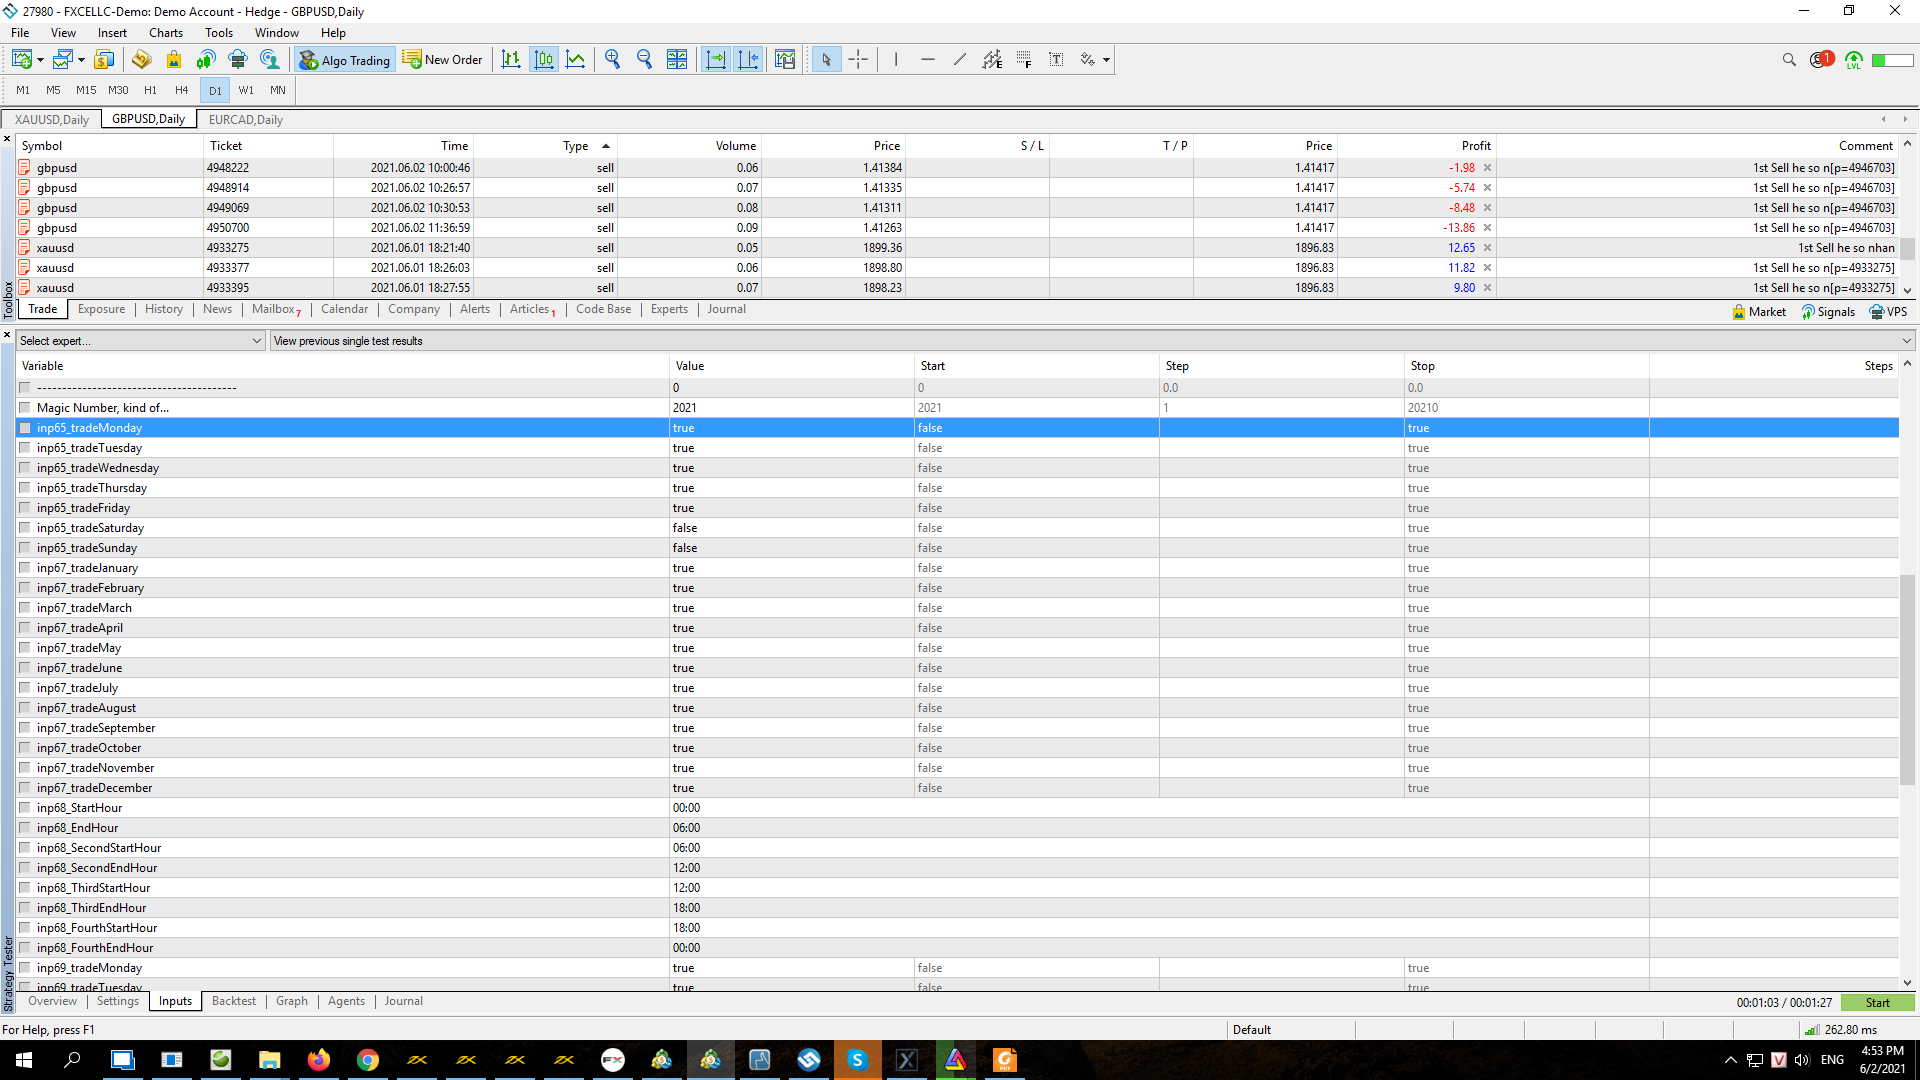Viewport: 1920px width, 1080px height.
Task: Open the new chart toolbar icon
Action: click(21, 60)
